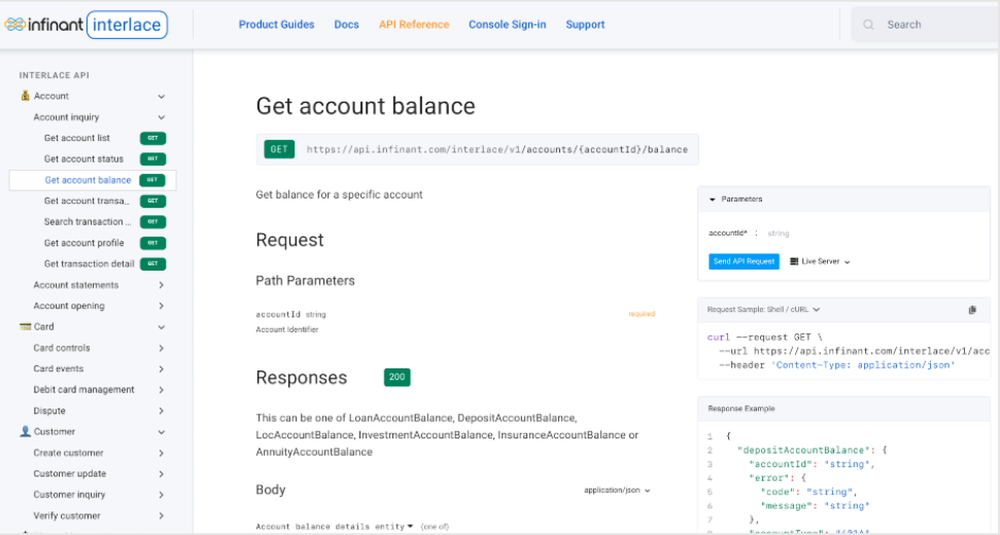Select Get account profile

(84, 243)
